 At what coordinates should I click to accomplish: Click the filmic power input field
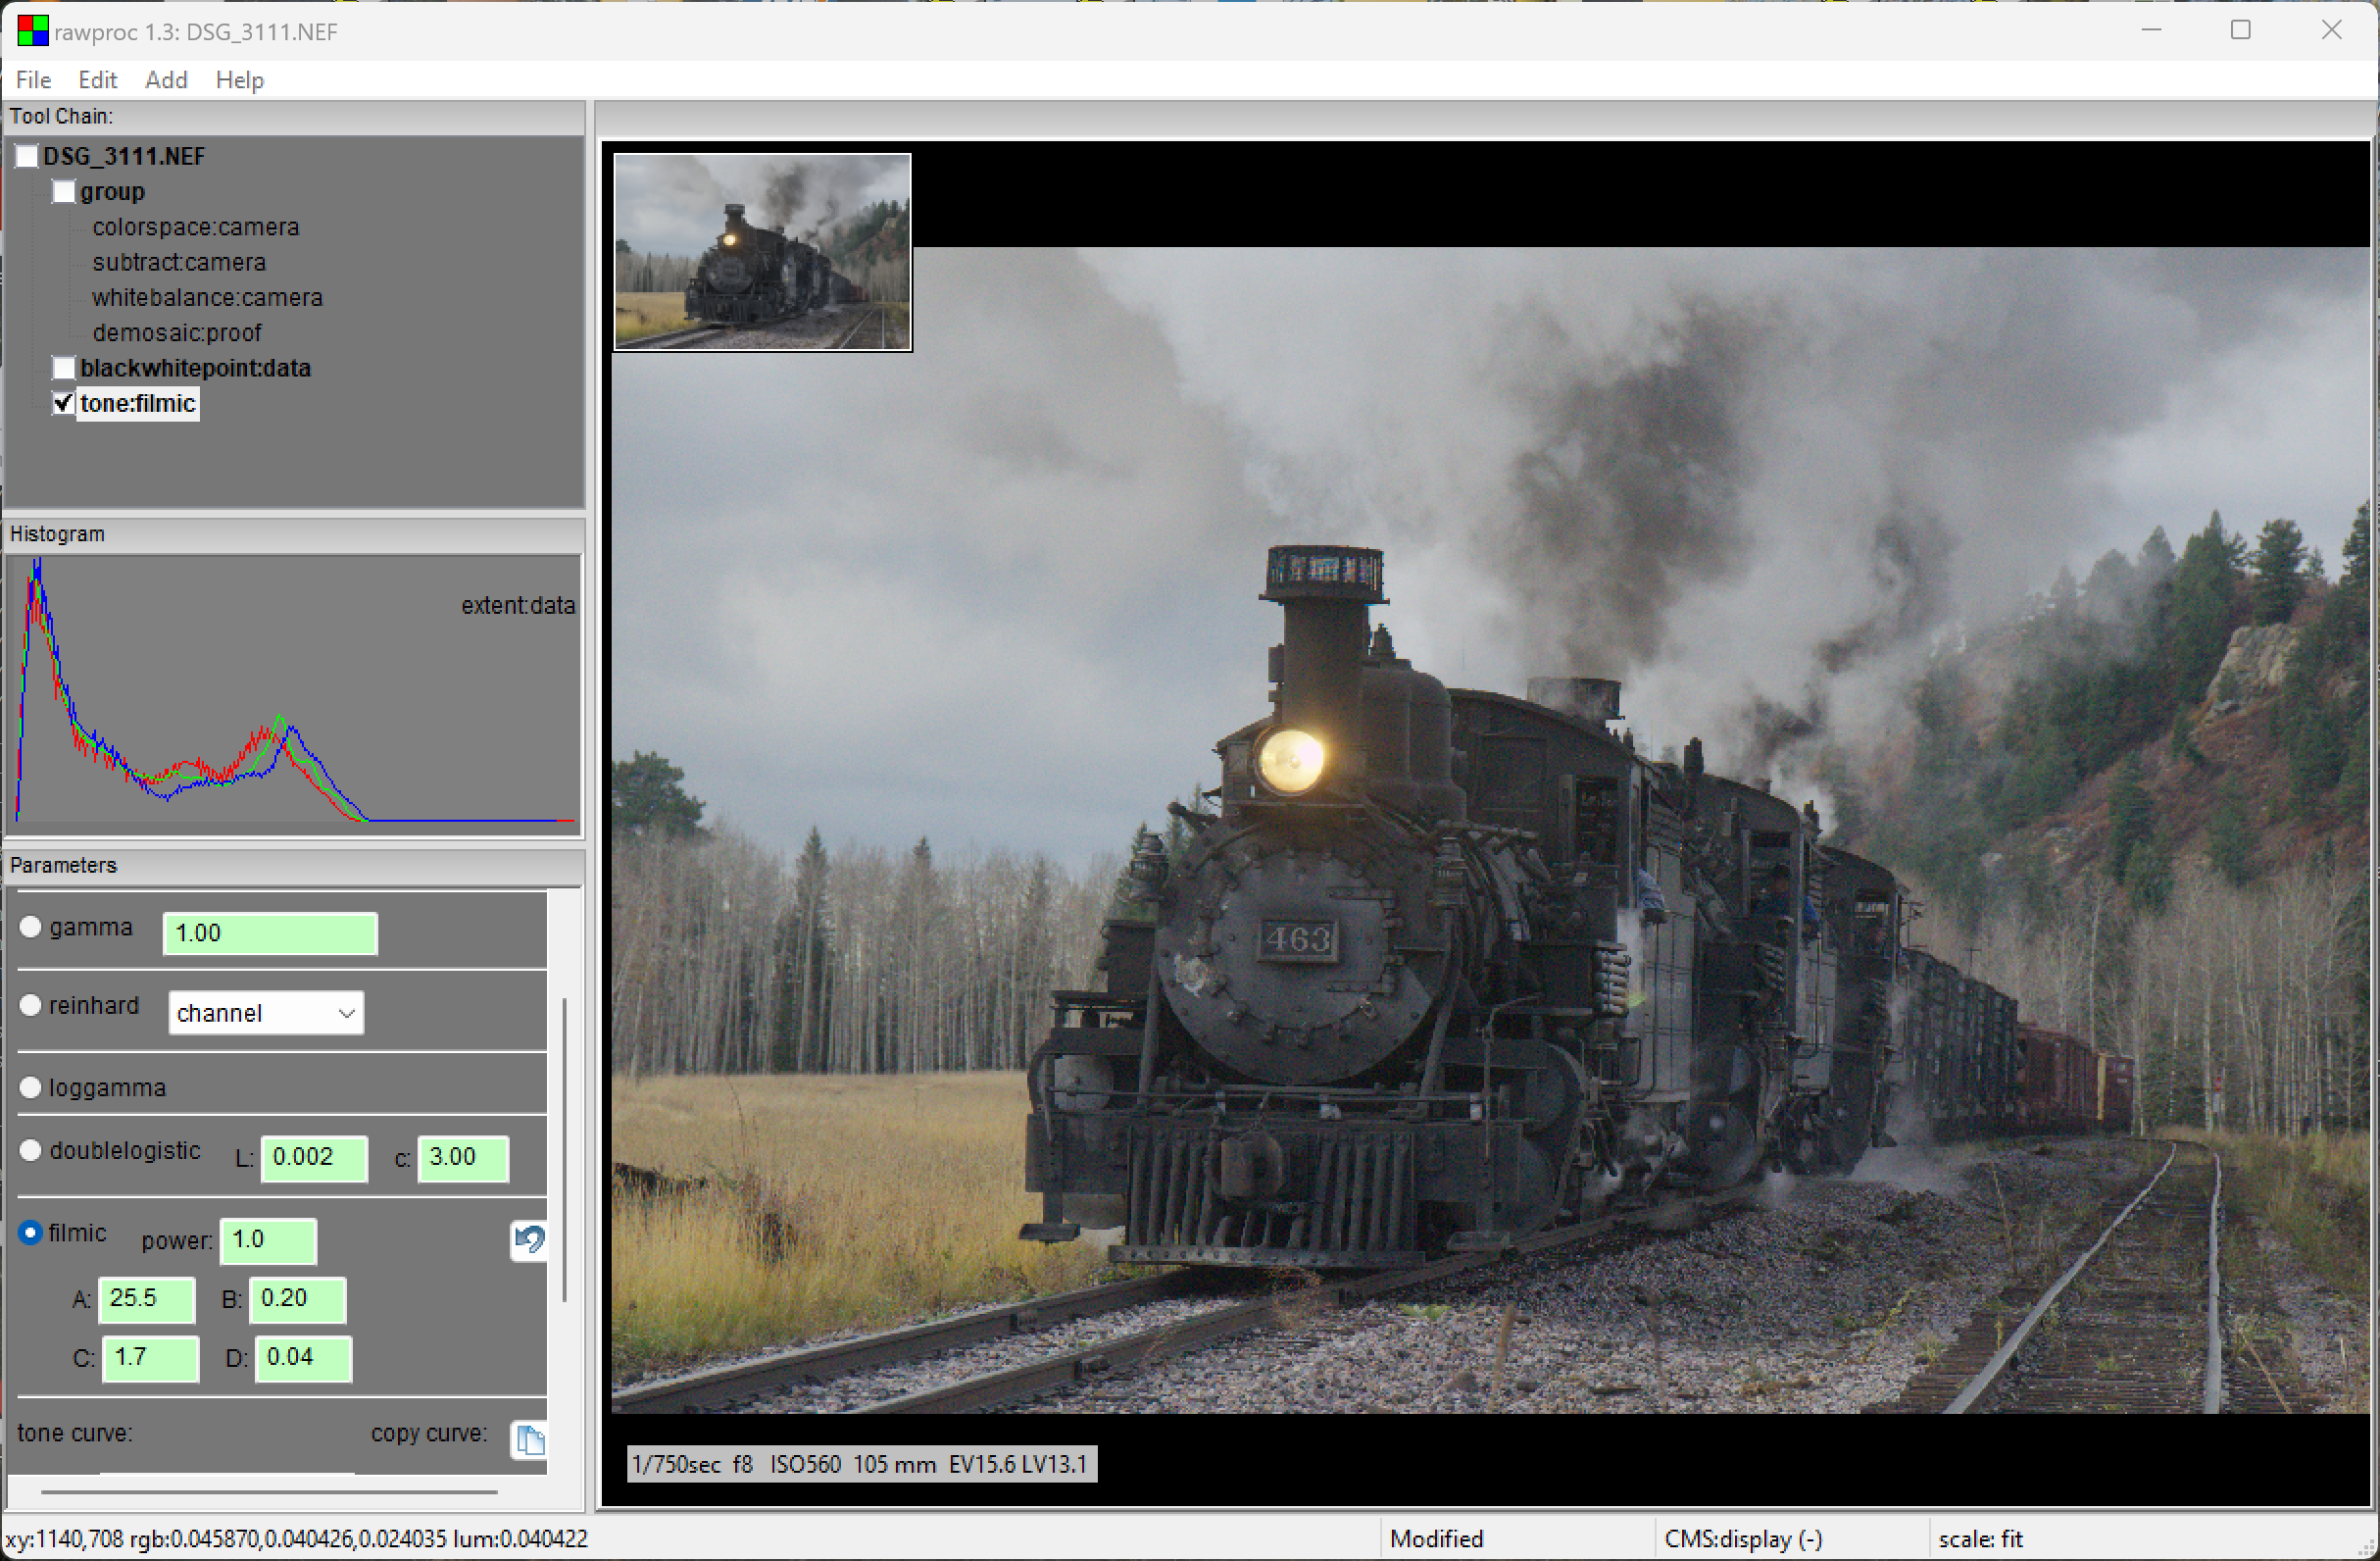(268, 1240)
